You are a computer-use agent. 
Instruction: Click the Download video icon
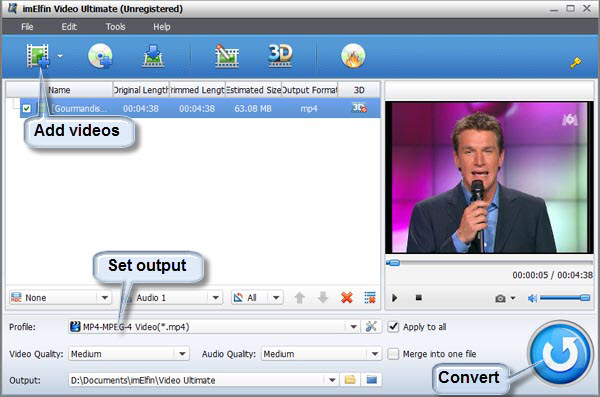(x=153, y=56)
